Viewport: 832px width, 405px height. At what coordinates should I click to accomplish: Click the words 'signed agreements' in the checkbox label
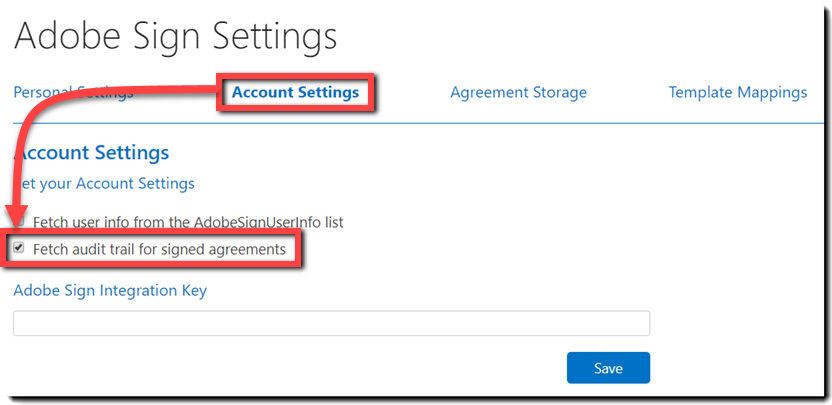click(229, 248)
